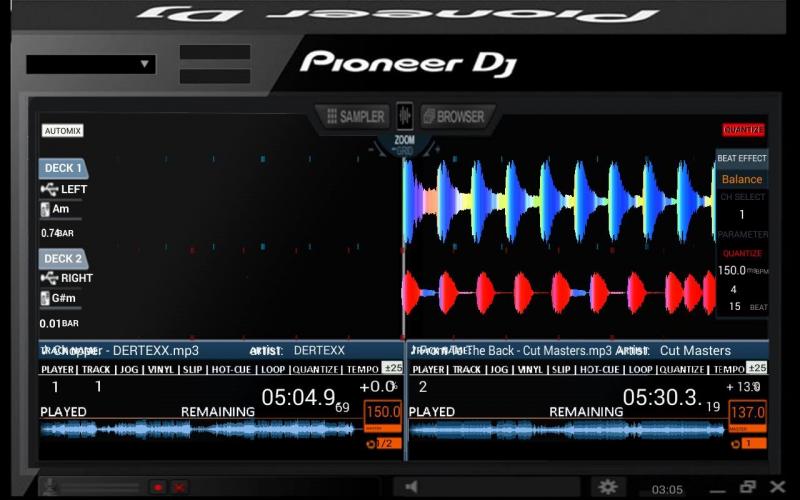Click the lower dark field beside the dropdown
This screenshot has width=800, height=500.
[215, 76]
